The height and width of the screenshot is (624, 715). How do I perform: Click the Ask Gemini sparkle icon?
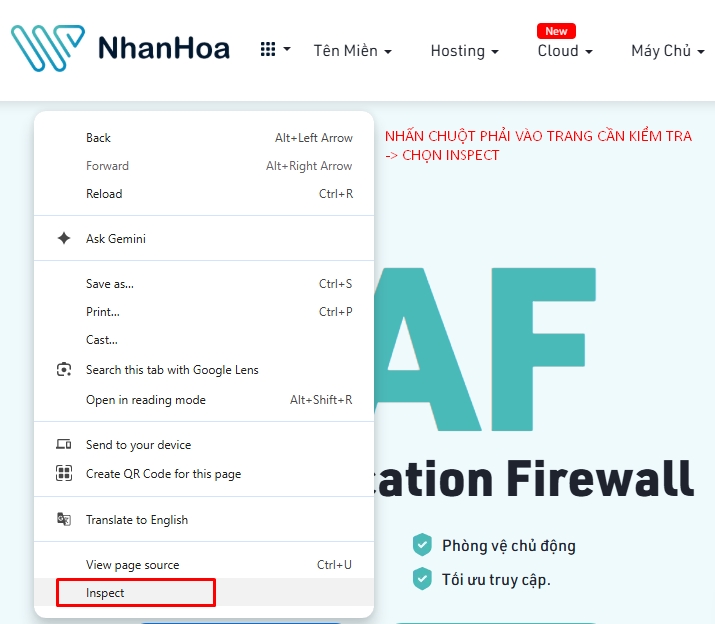(x=64, y=238)
